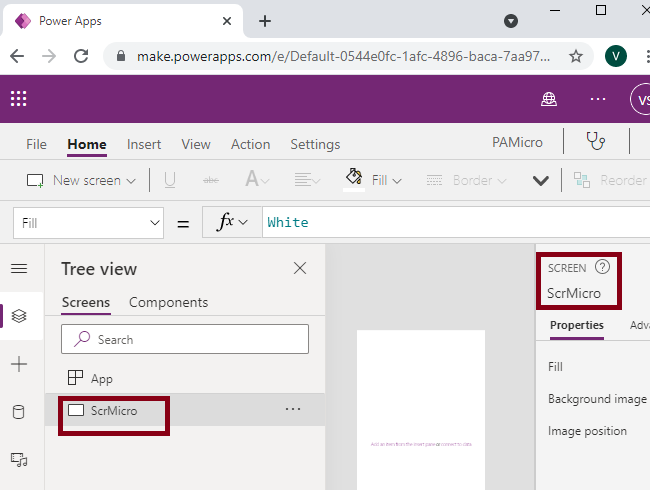This screenshot has width=650, height=492.
Task: Open ScrMicro more options ellipsis
Action: 293,410
